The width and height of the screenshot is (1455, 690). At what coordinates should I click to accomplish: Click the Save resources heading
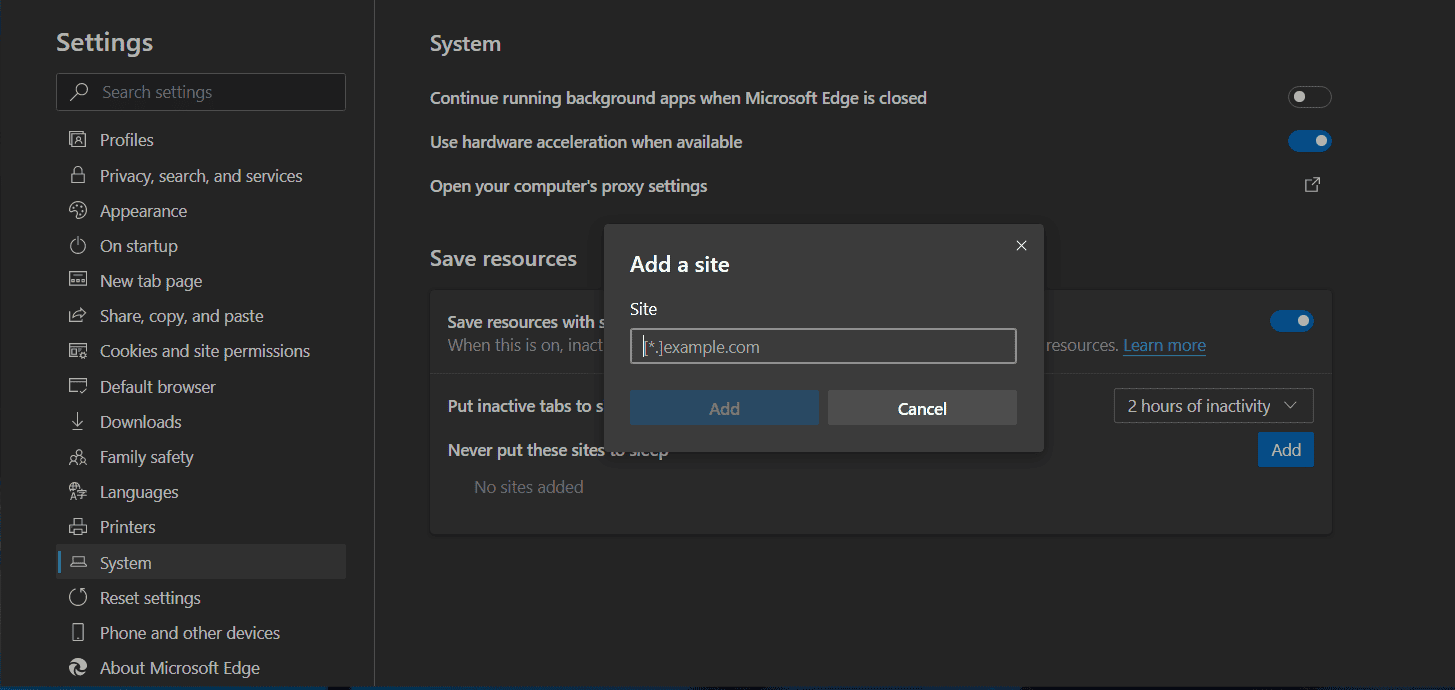(503, 258)
